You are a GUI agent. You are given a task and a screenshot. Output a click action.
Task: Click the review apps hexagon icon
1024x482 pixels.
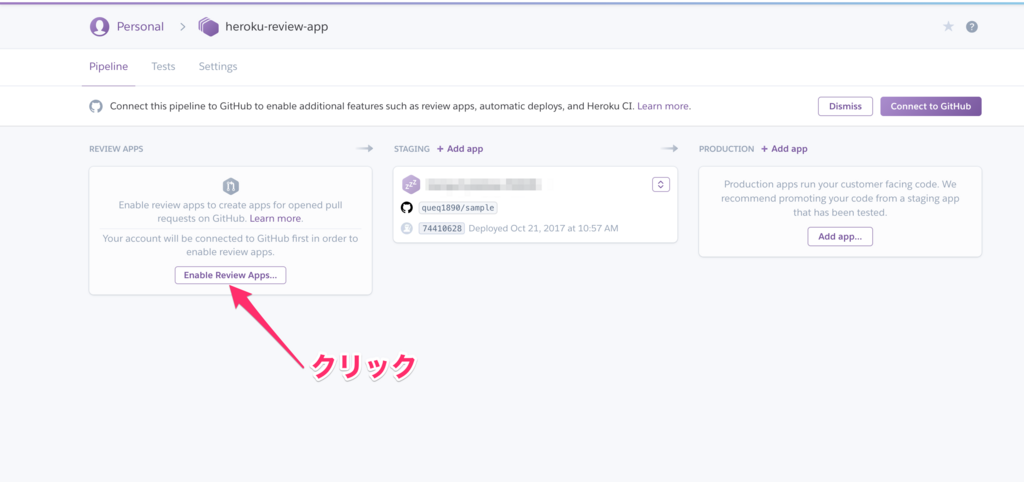tap(231, 186)
